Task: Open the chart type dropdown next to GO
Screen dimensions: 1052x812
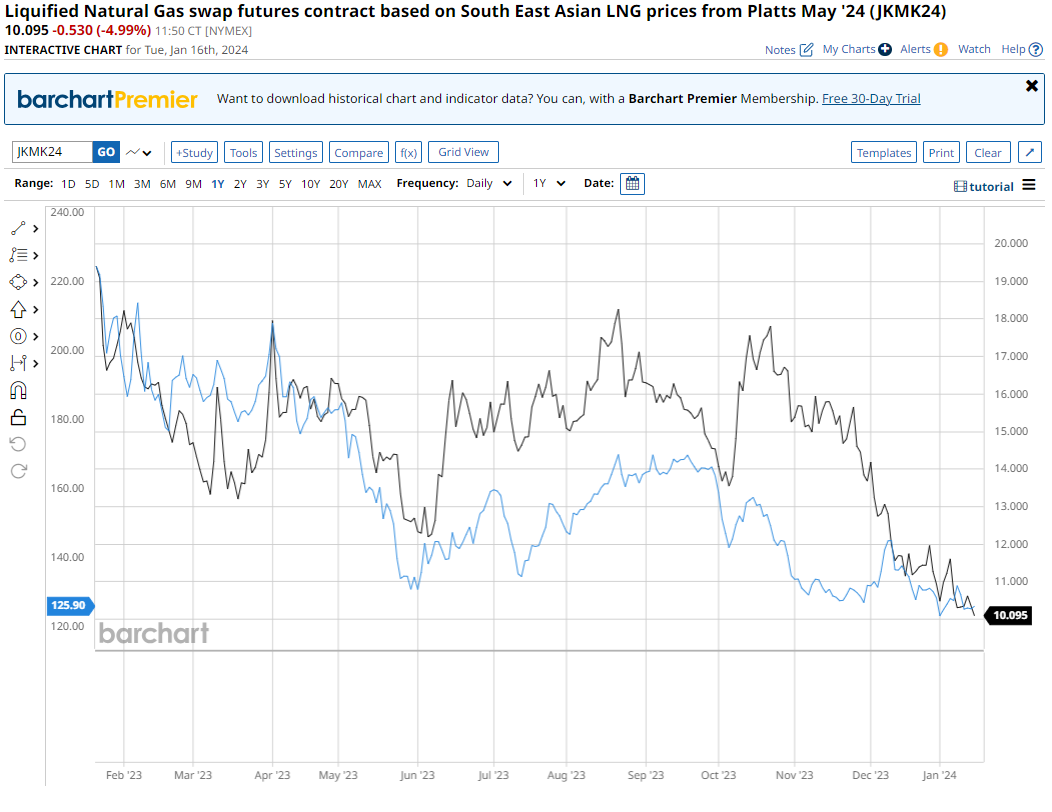Action: click(139, 153)
